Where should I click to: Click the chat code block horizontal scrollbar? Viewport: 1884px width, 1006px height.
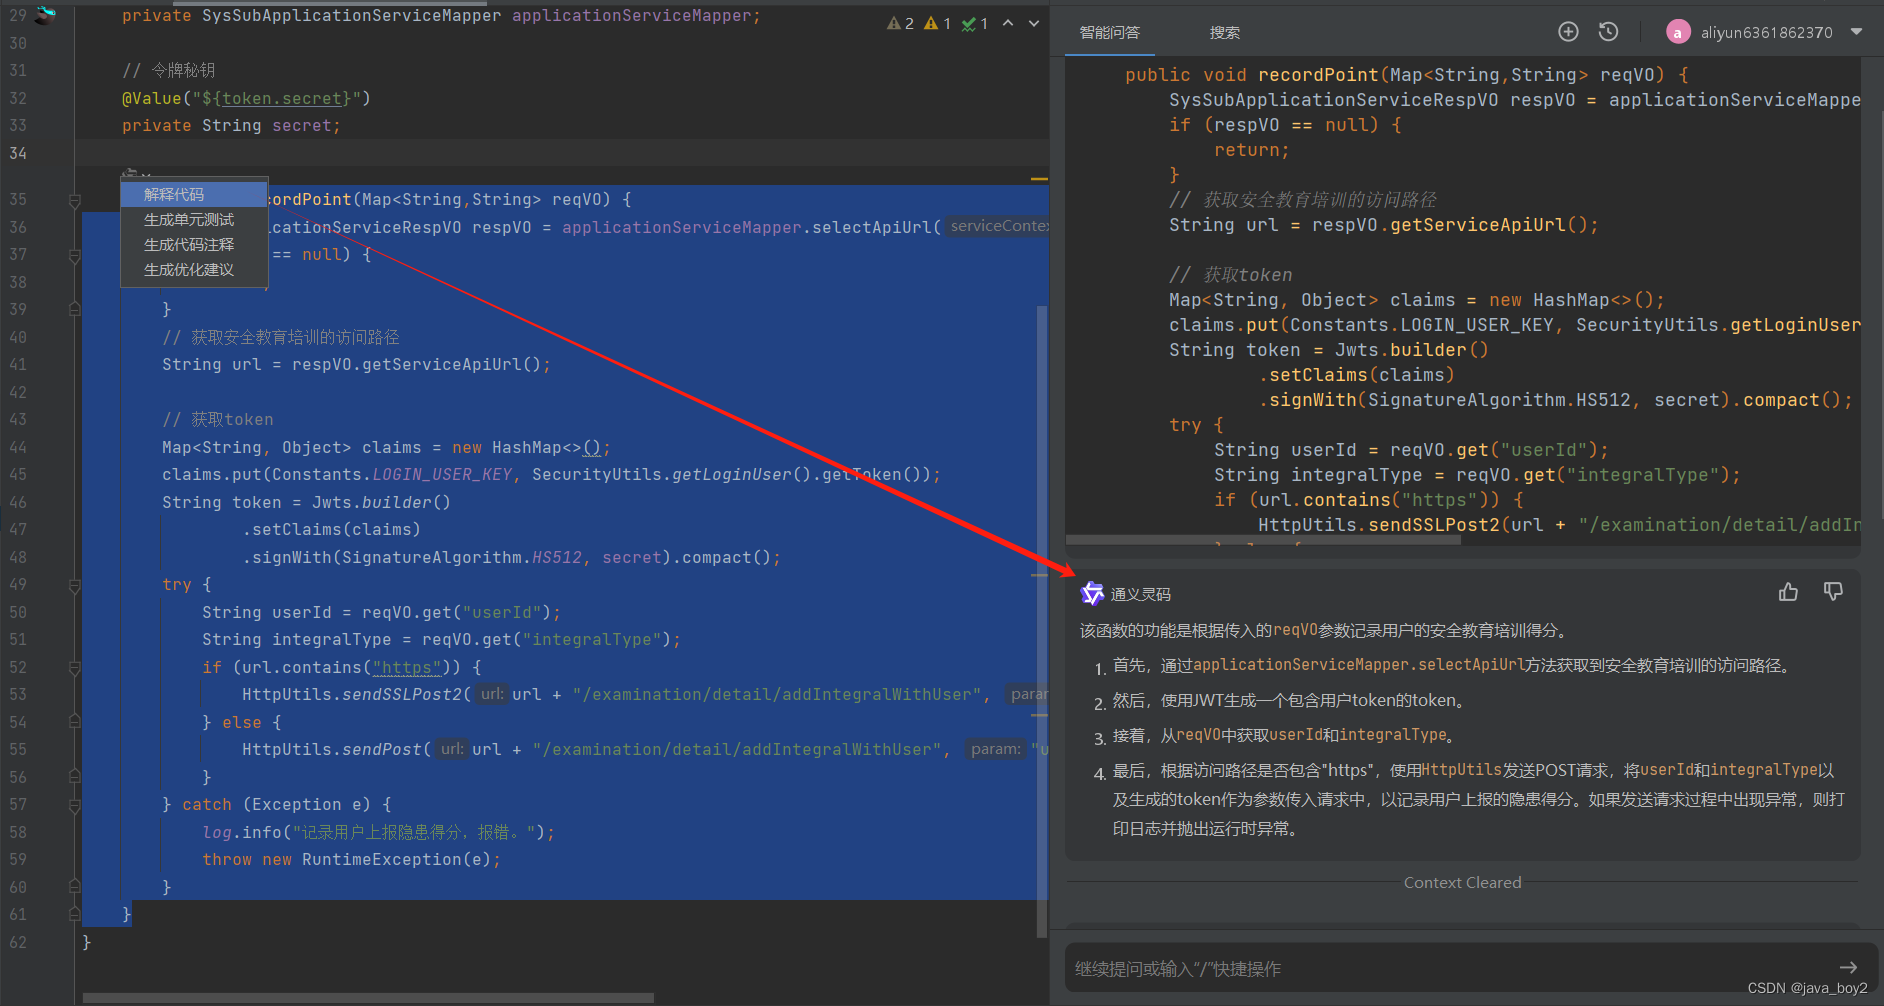(1264, 540)
